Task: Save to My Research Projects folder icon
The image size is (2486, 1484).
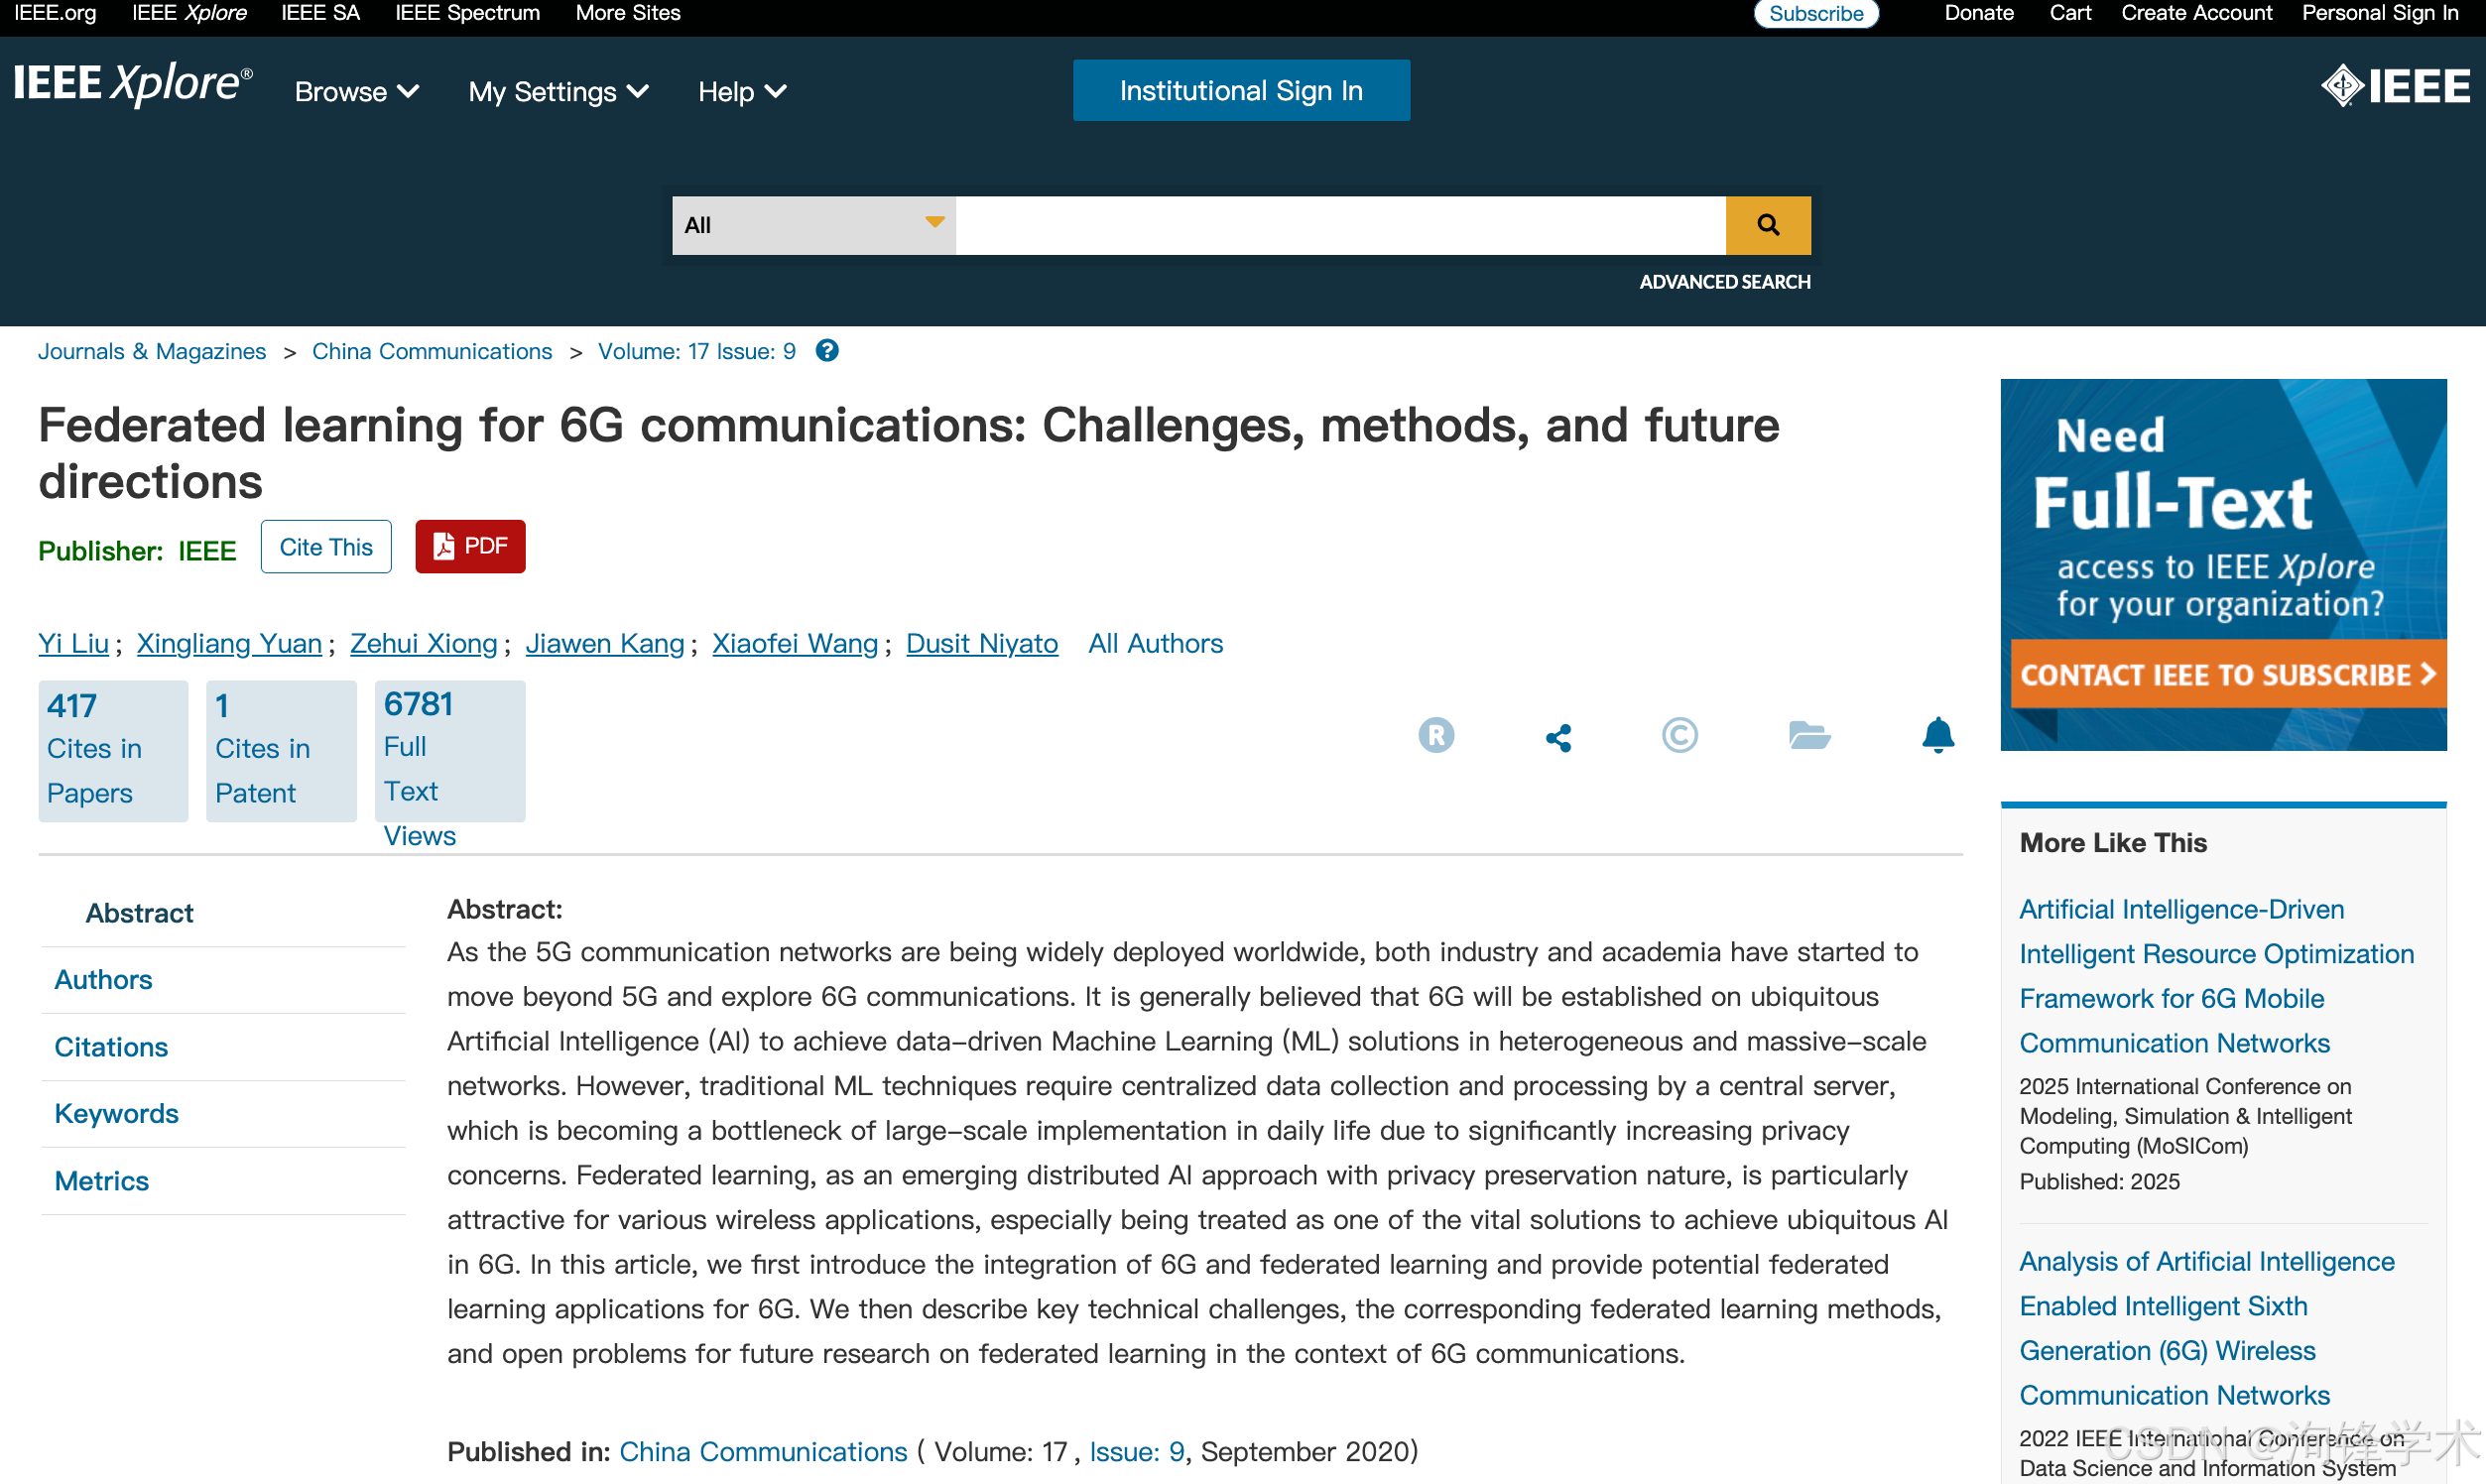Action: (x=1809, y=735)
